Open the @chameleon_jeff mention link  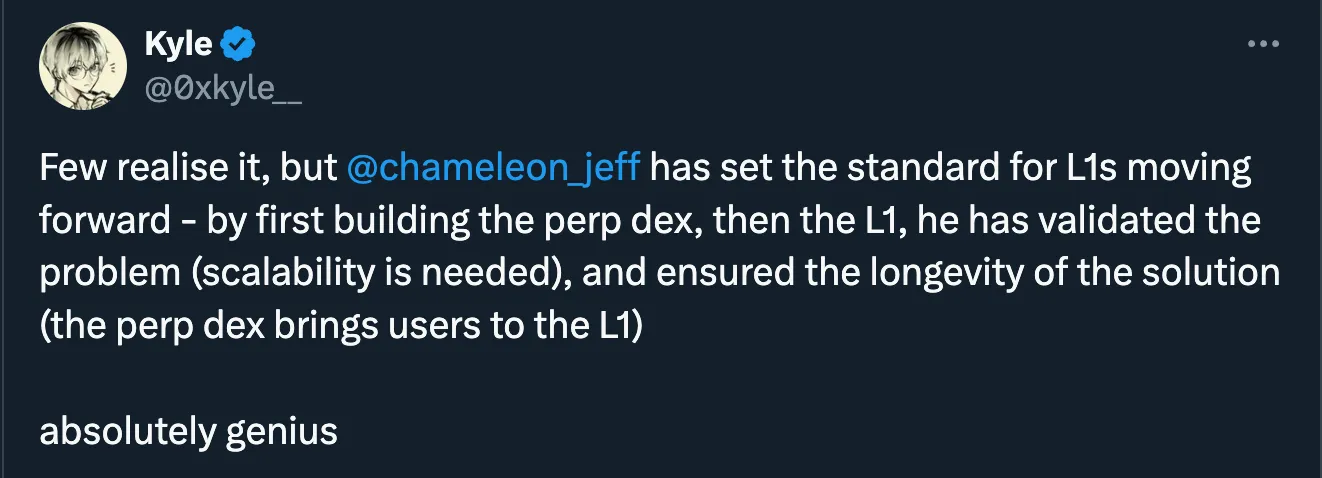[493, 167]
